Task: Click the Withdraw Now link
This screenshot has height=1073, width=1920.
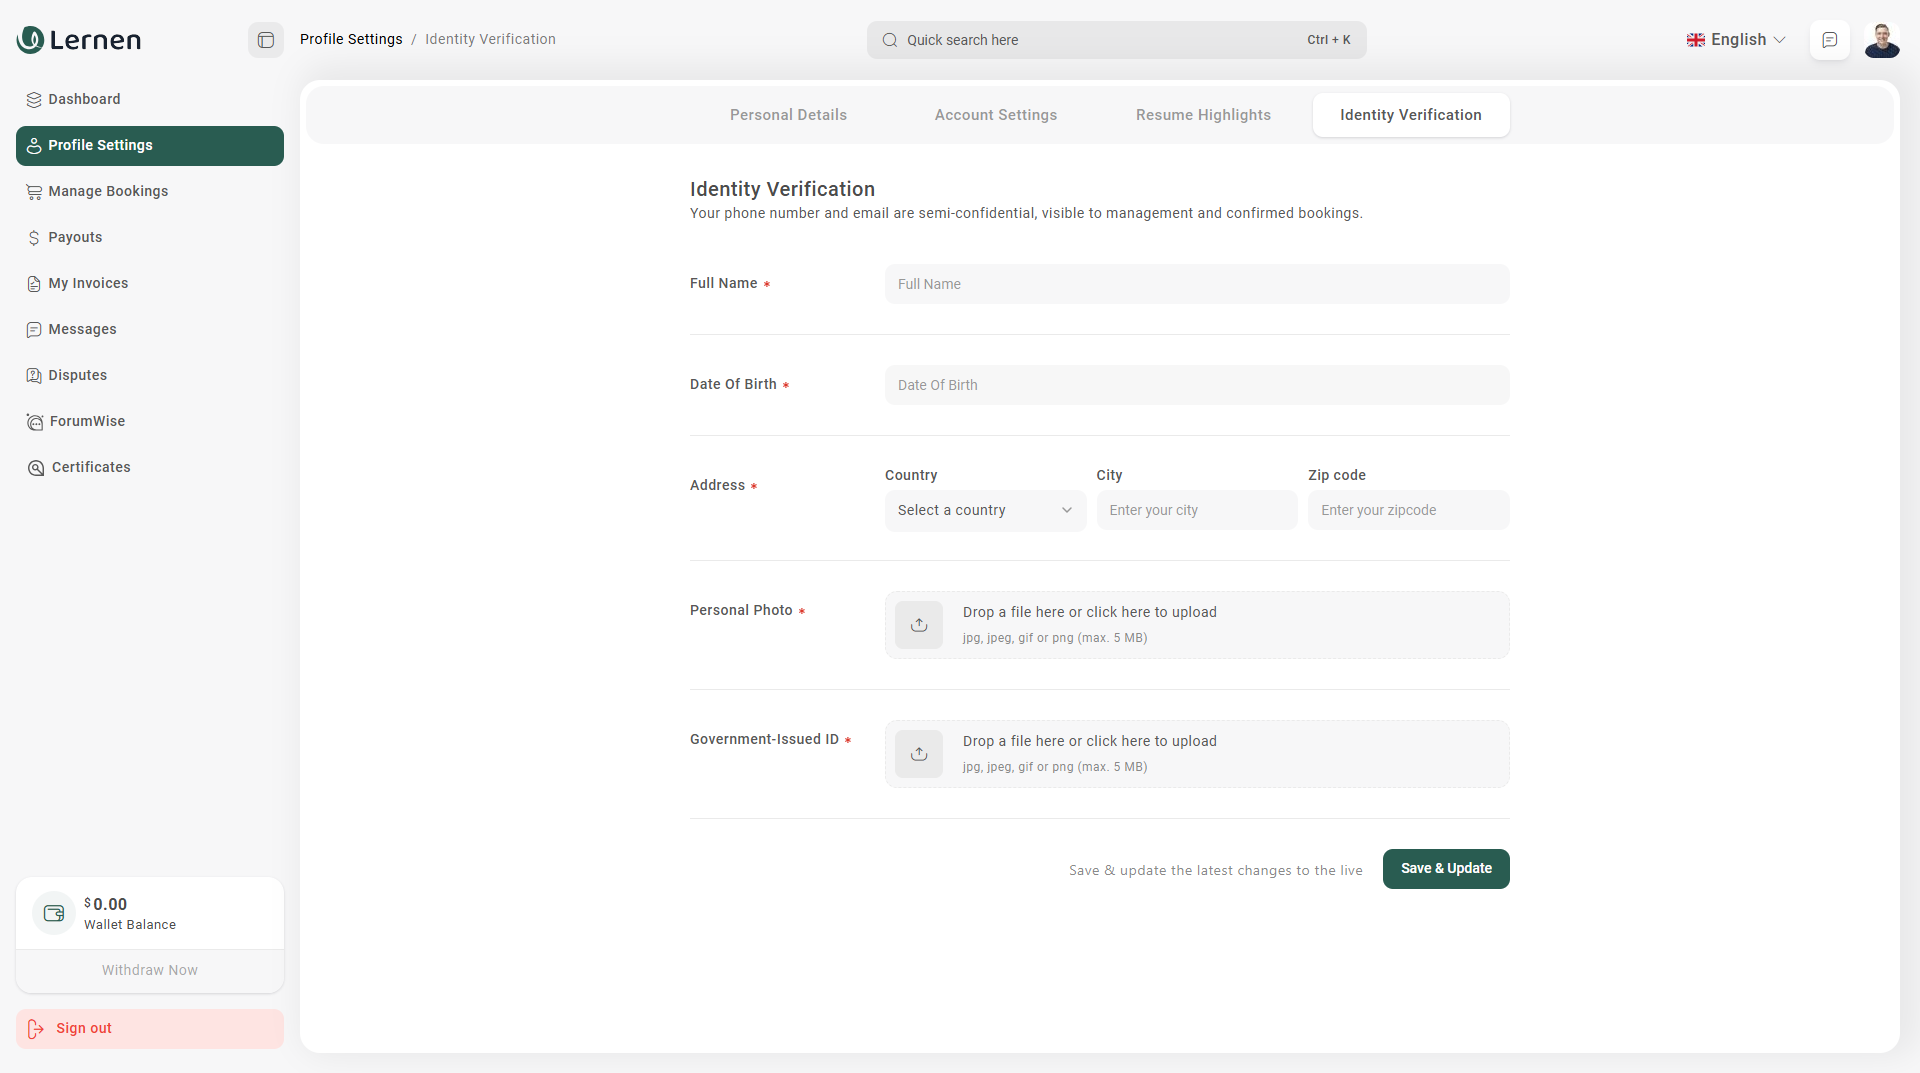Action: tap(150, 970)
